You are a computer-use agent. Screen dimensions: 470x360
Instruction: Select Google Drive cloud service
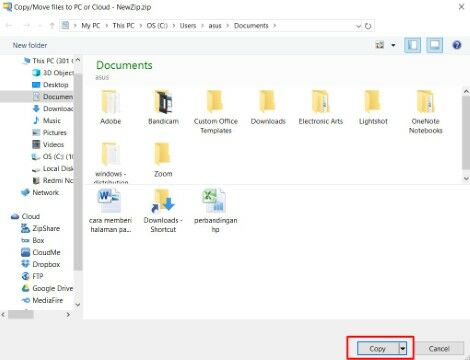(47, 289)
